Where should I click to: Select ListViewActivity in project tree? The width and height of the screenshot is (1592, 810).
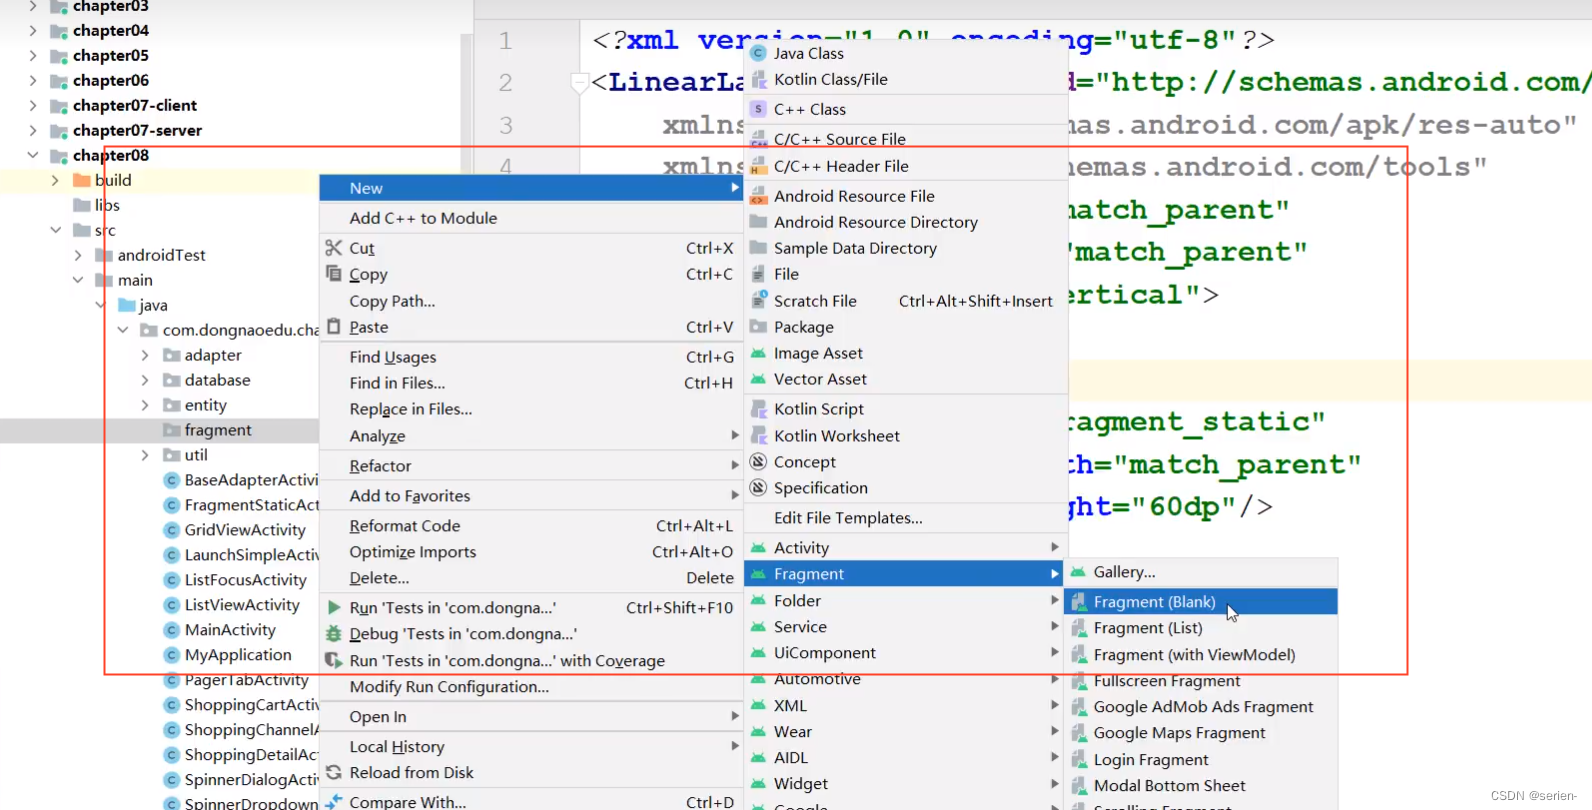(x=242, y=605)
